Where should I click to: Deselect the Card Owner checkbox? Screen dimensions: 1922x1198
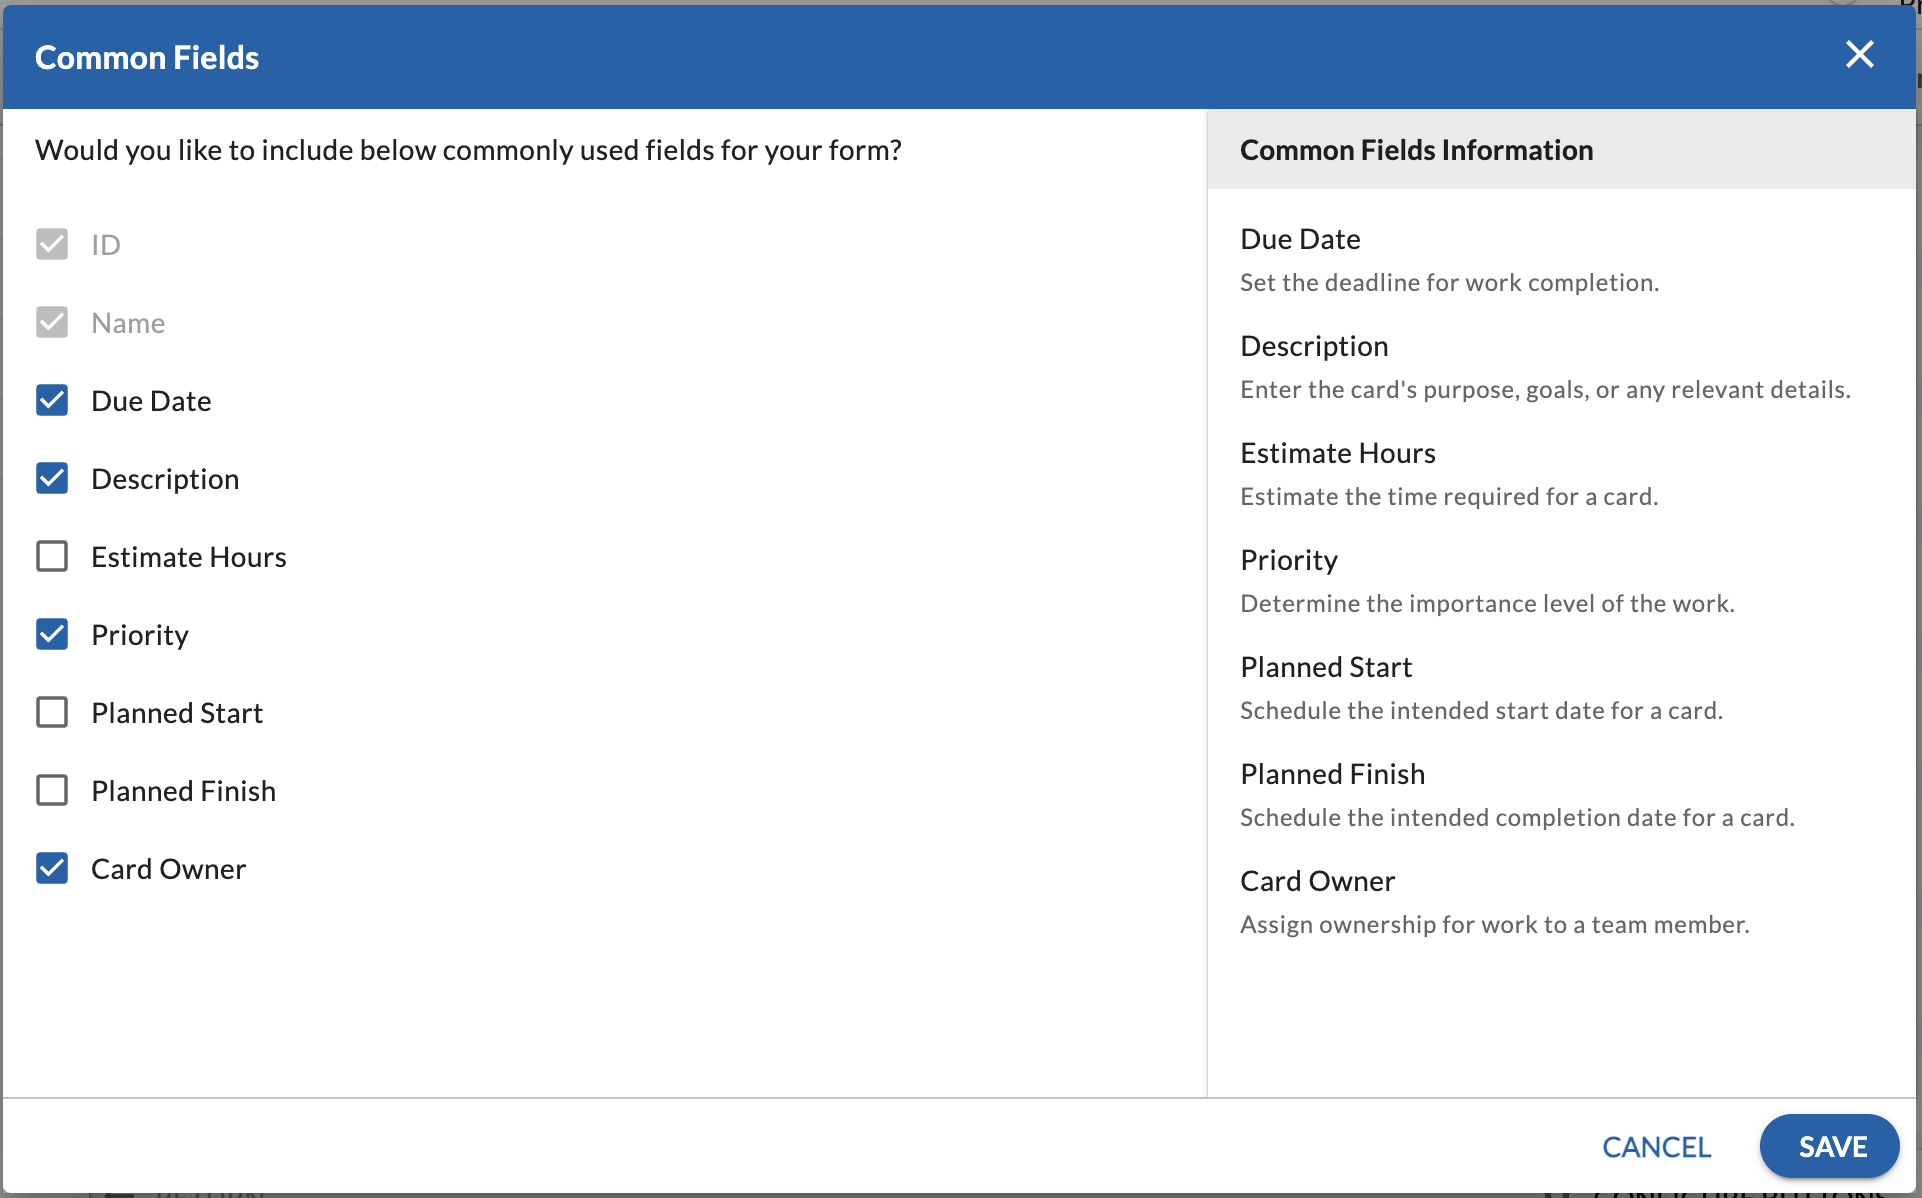tap(52, 868)
